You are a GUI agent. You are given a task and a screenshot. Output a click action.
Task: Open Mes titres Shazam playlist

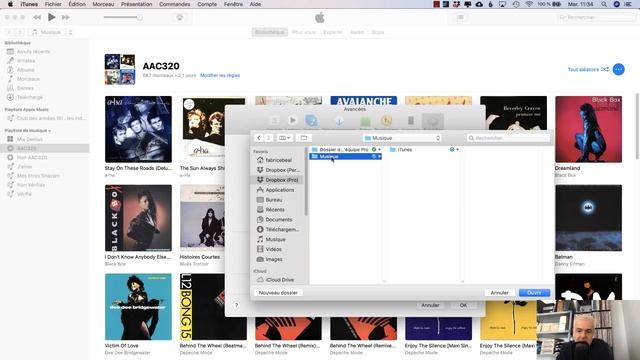(38, 176)
